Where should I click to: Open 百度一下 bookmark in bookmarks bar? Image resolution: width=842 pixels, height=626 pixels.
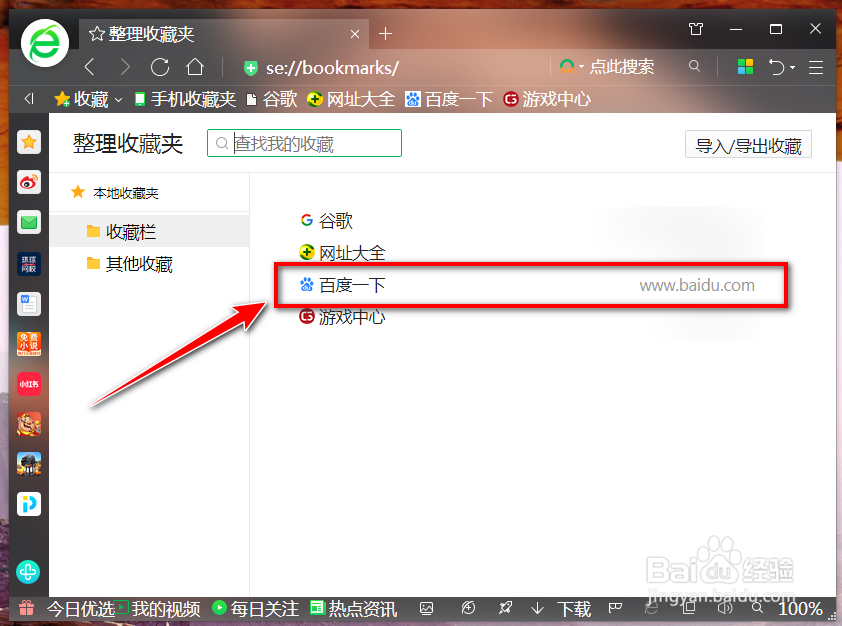pos(449,99)
